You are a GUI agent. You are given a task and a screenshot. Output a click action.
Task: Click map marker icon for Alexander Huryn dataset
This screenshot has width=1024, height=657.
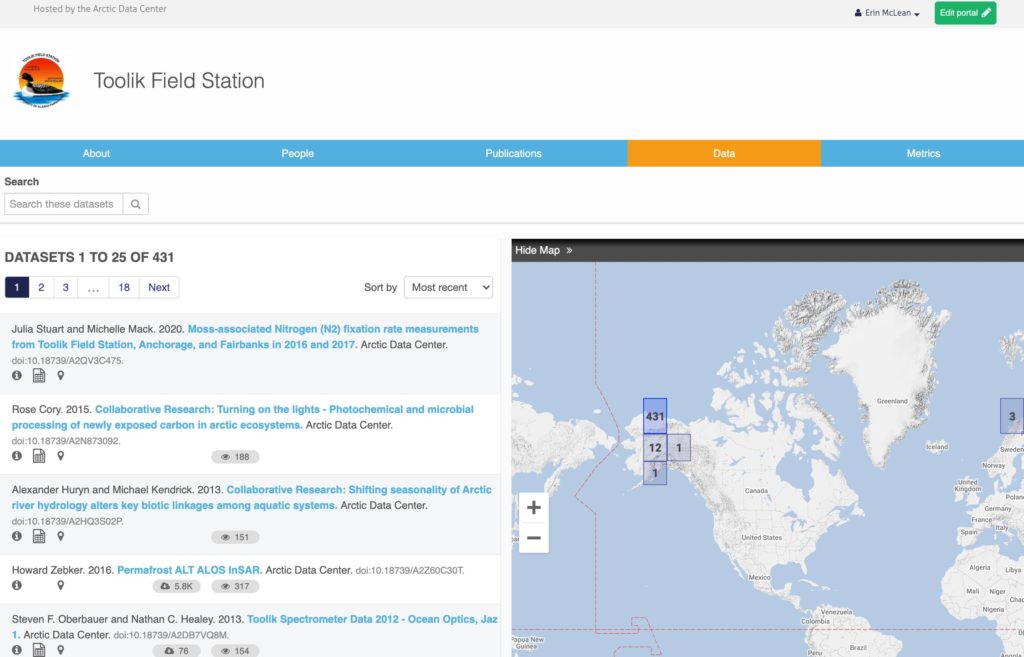pos(61,536)
